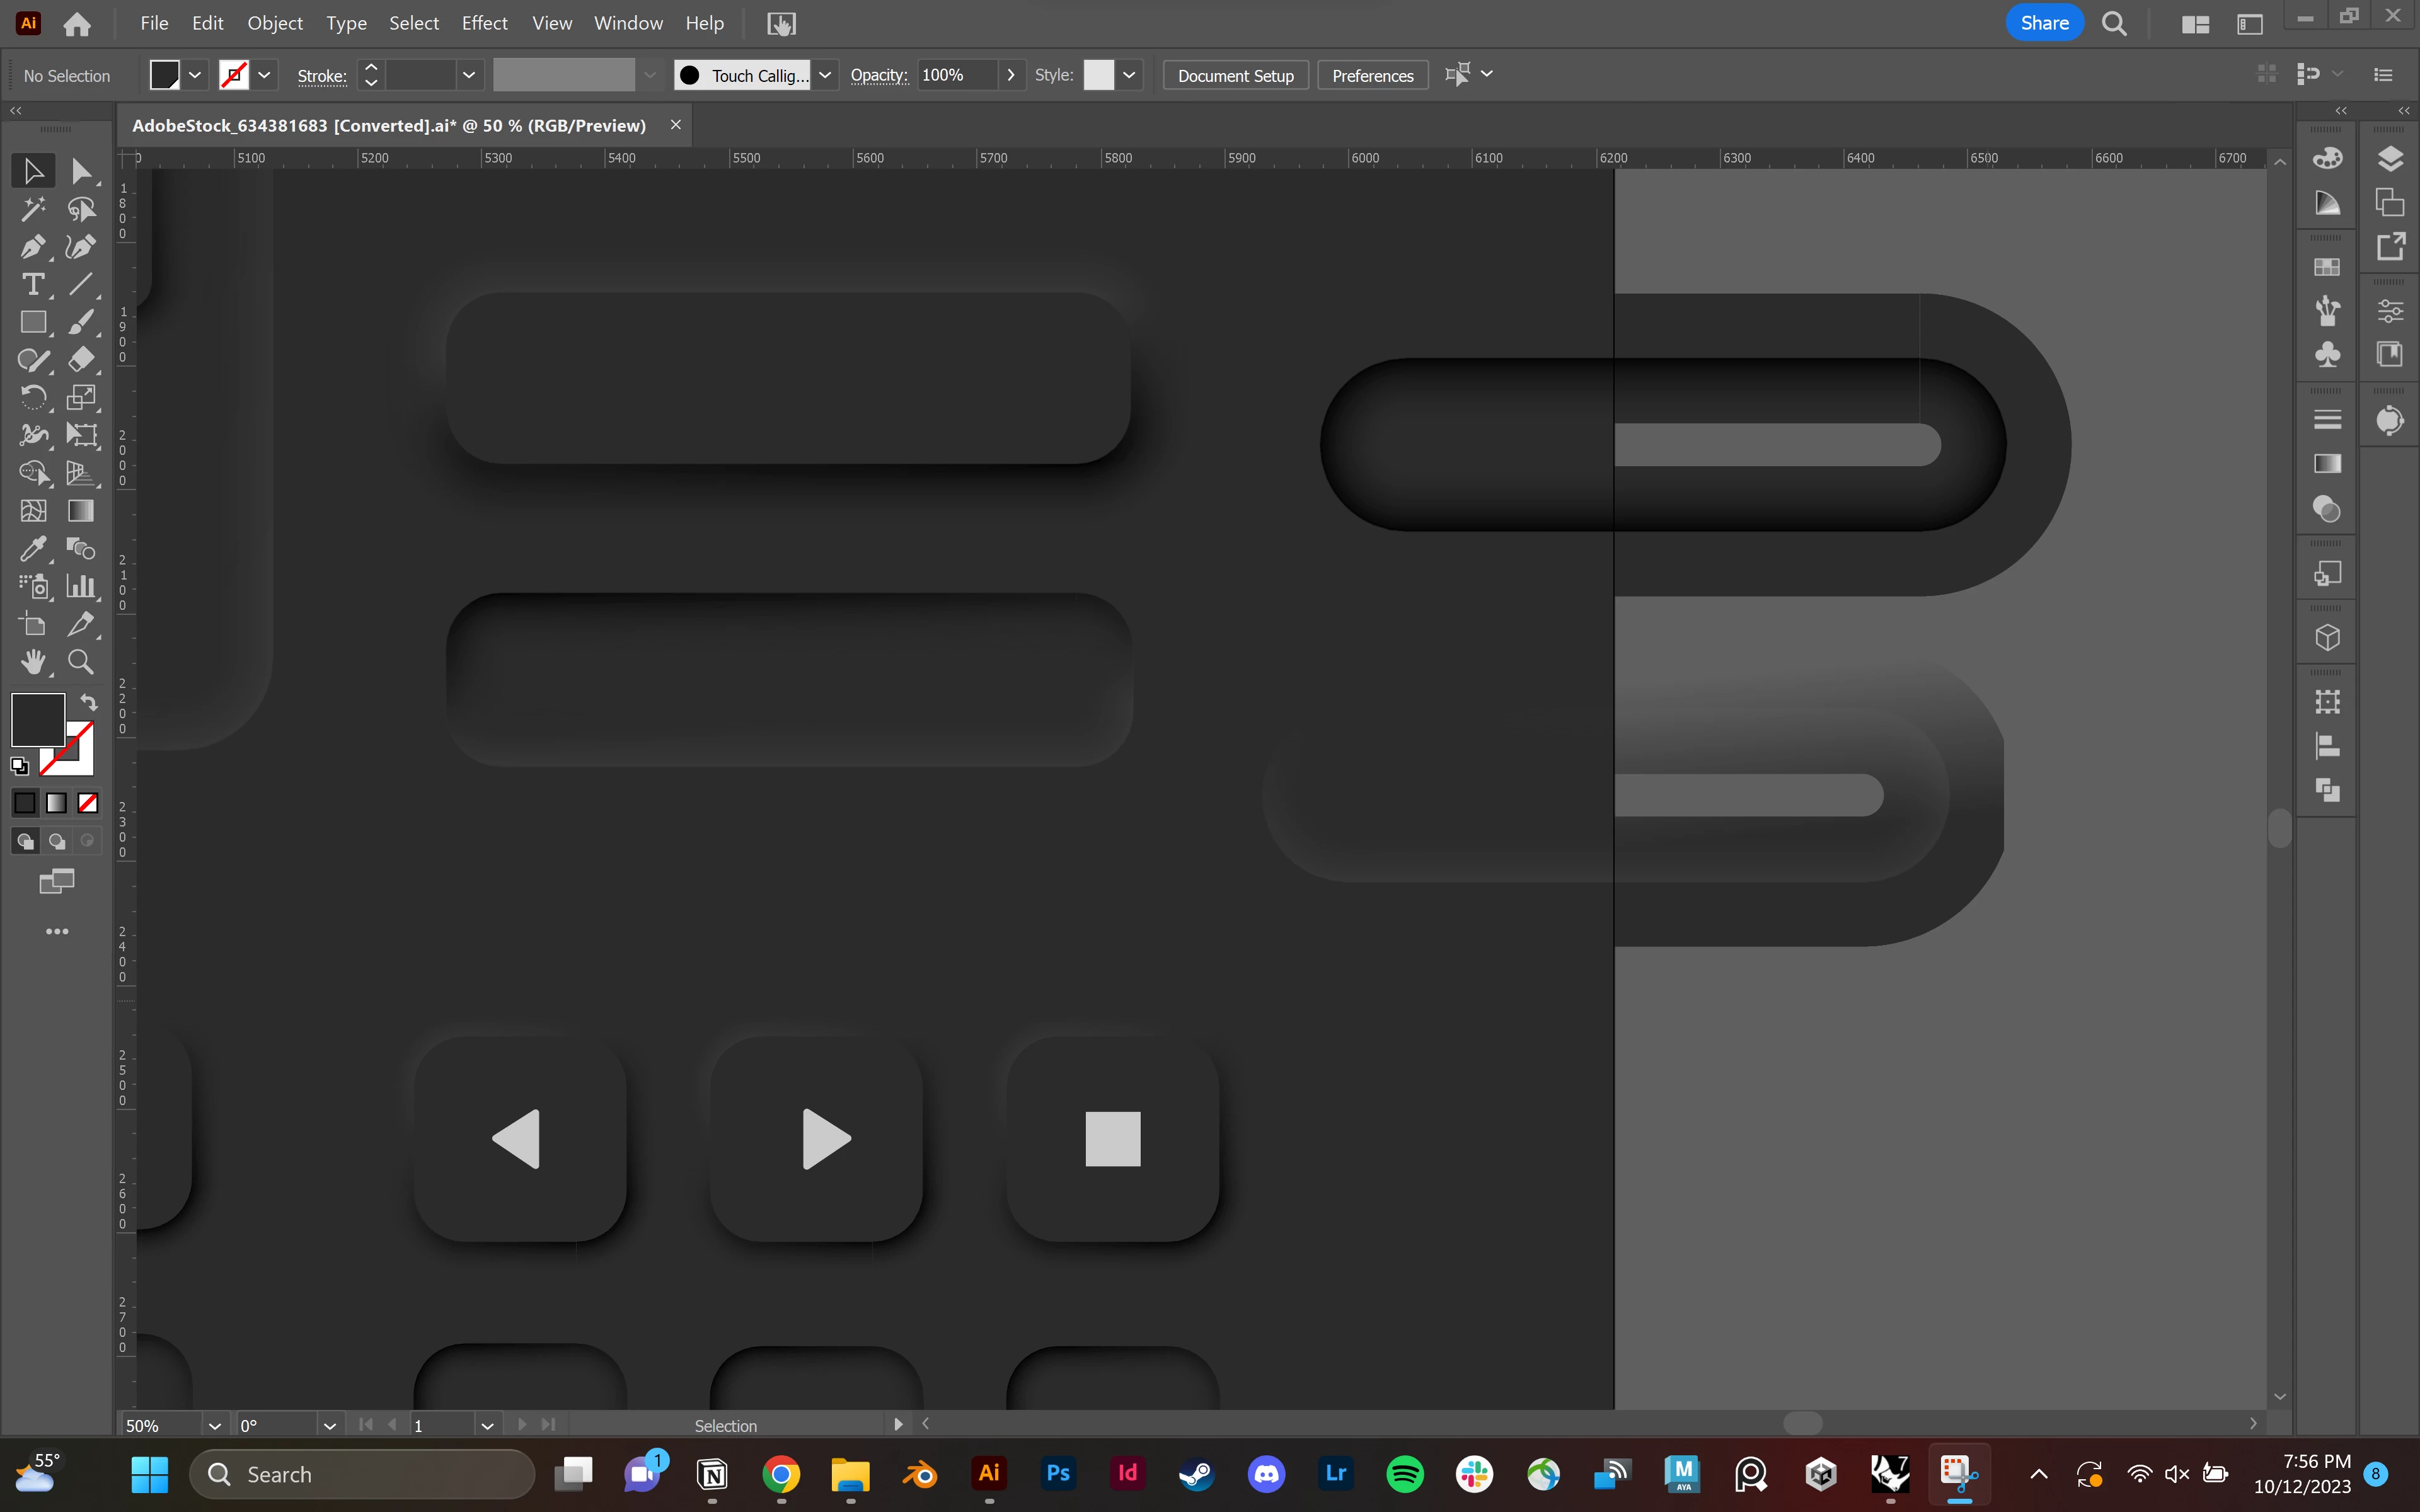This screenshot has height=1512, width=2420.
Task: Expand the Touch Calligraphy brush dropdown
Action: (825, 75)
